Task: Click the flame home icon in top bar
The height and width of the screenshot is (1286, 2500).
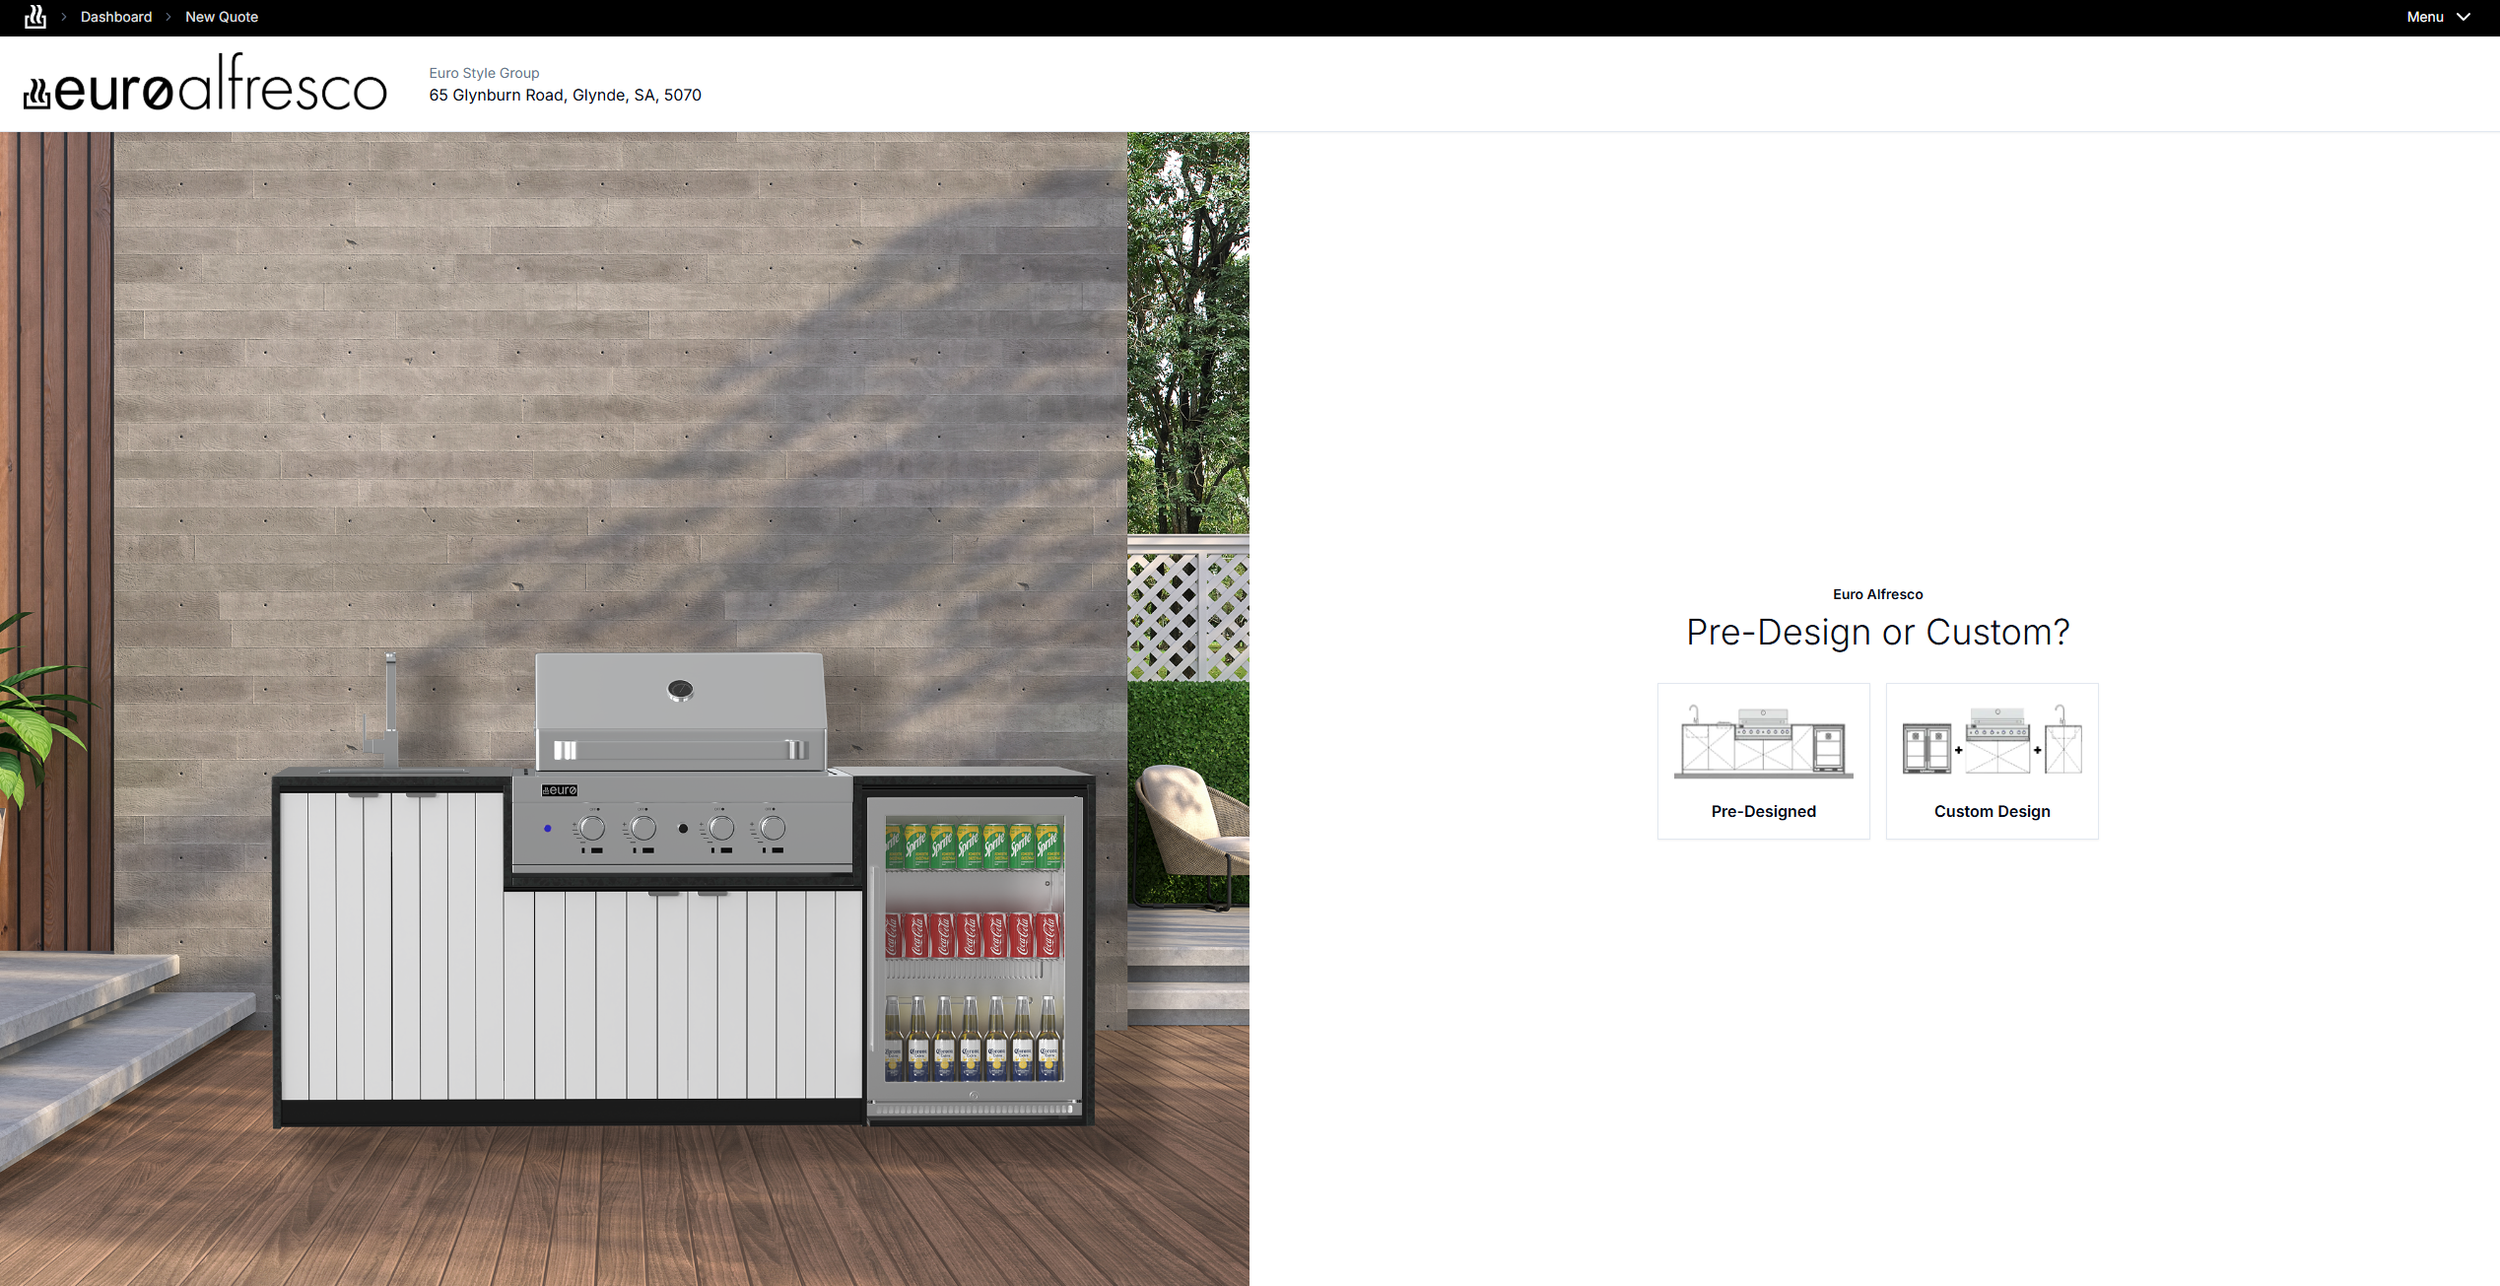Action: point(35,17)
